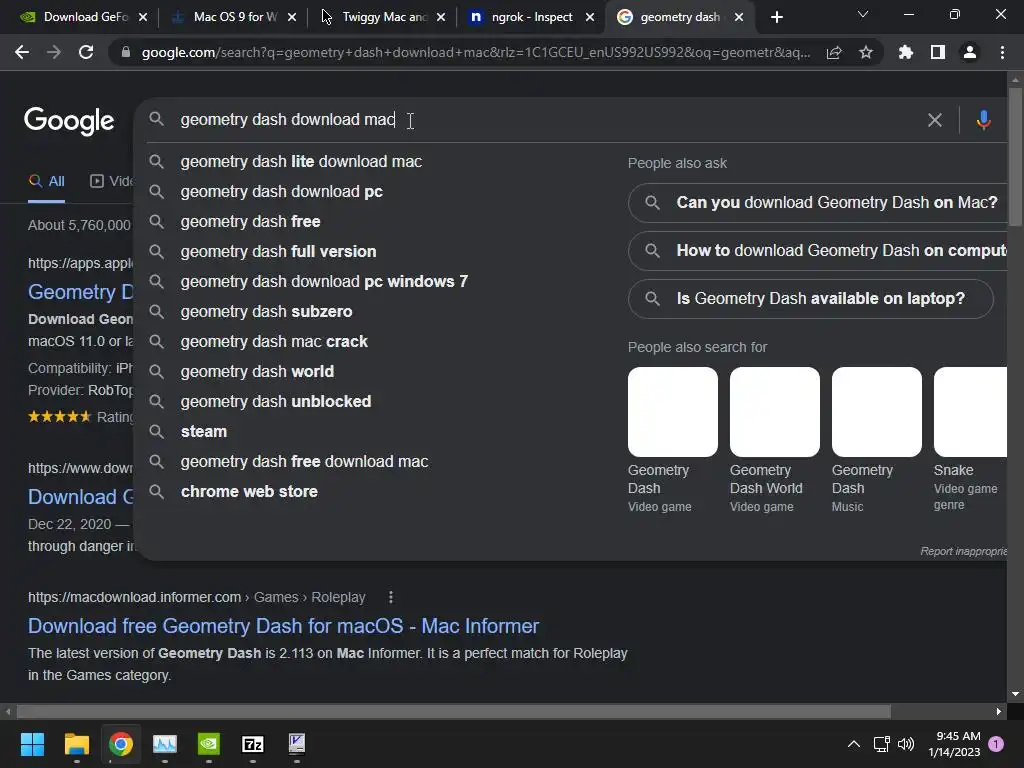Click the vertical page scrollbar thumb
Image resolution: width=1024 pixels, height=768 pixels.
click(x=1015, y=157)
